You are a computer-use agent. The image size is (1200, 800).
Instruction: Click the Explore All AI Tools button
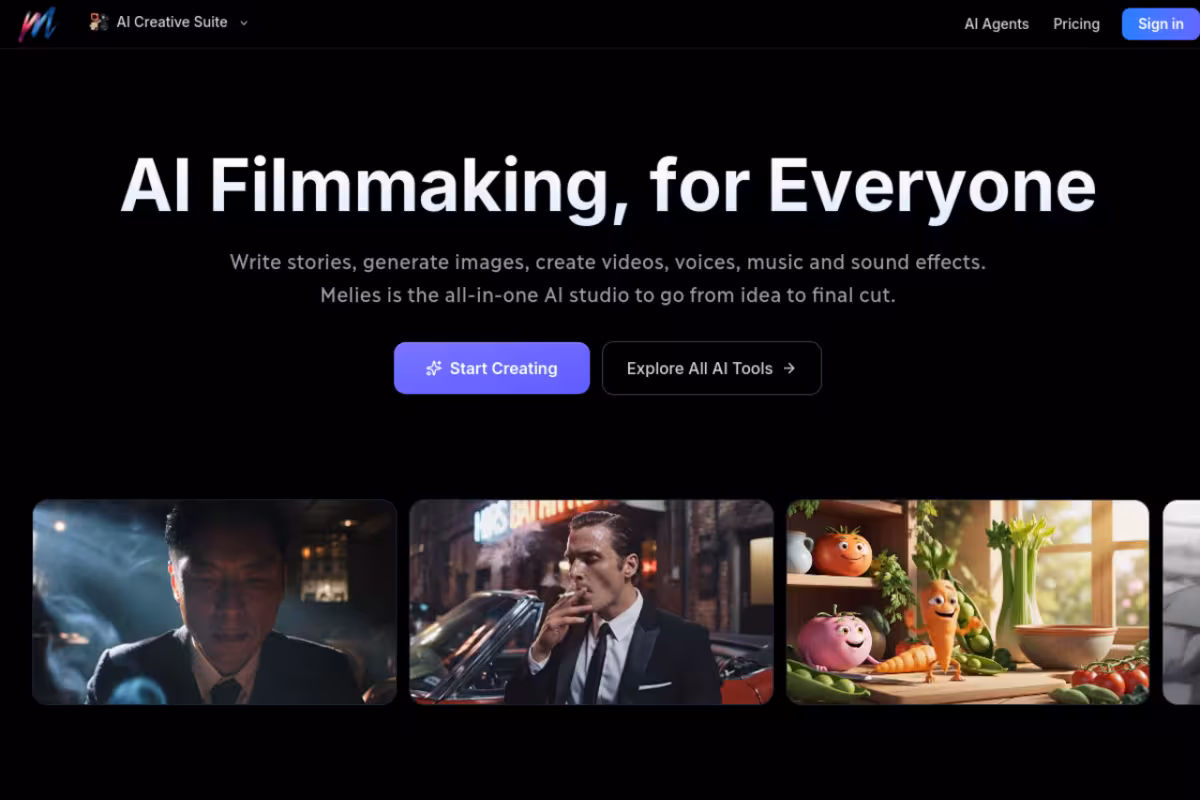click(711, 368)
